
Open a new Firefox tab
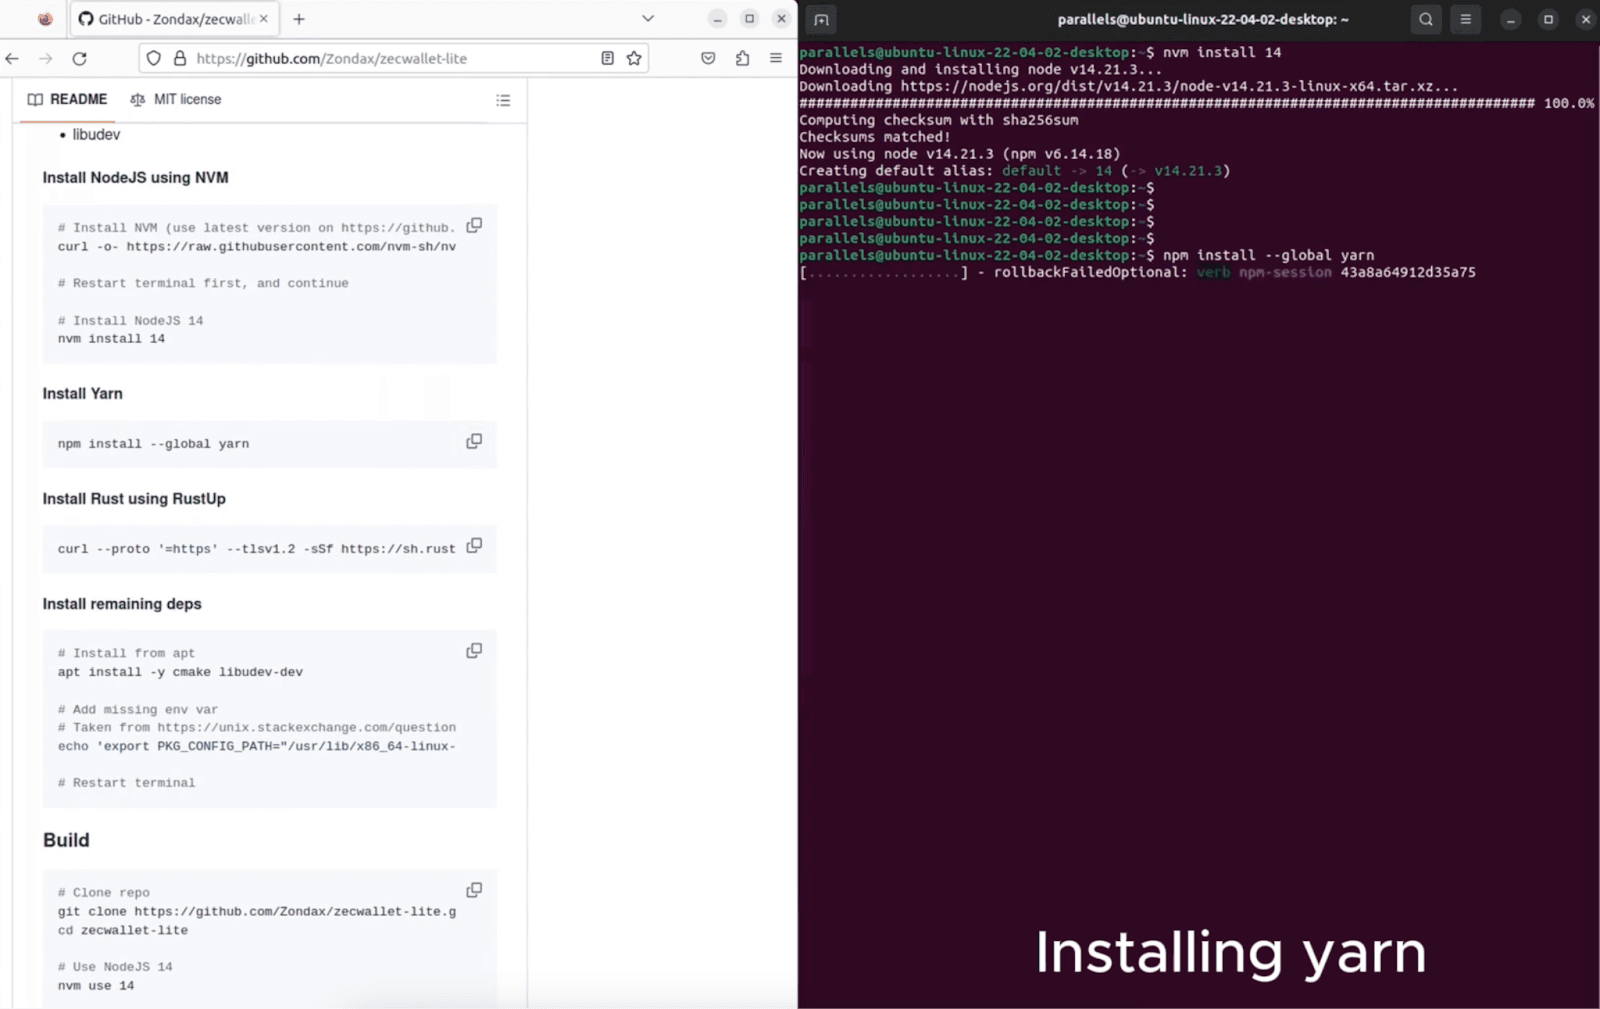pyautogui.click(x=299, y=18)
